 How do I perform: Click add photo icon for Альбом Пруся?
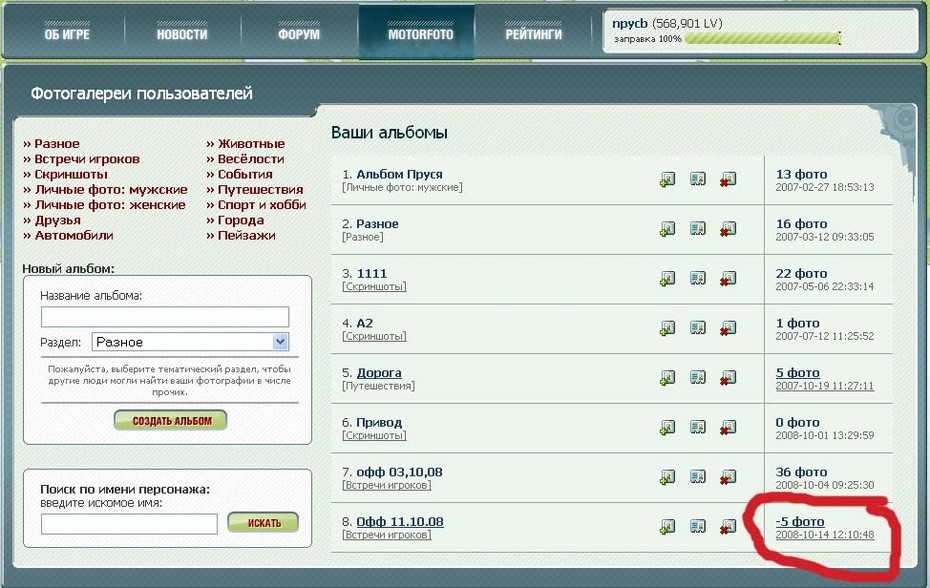(x=667, y=180)
